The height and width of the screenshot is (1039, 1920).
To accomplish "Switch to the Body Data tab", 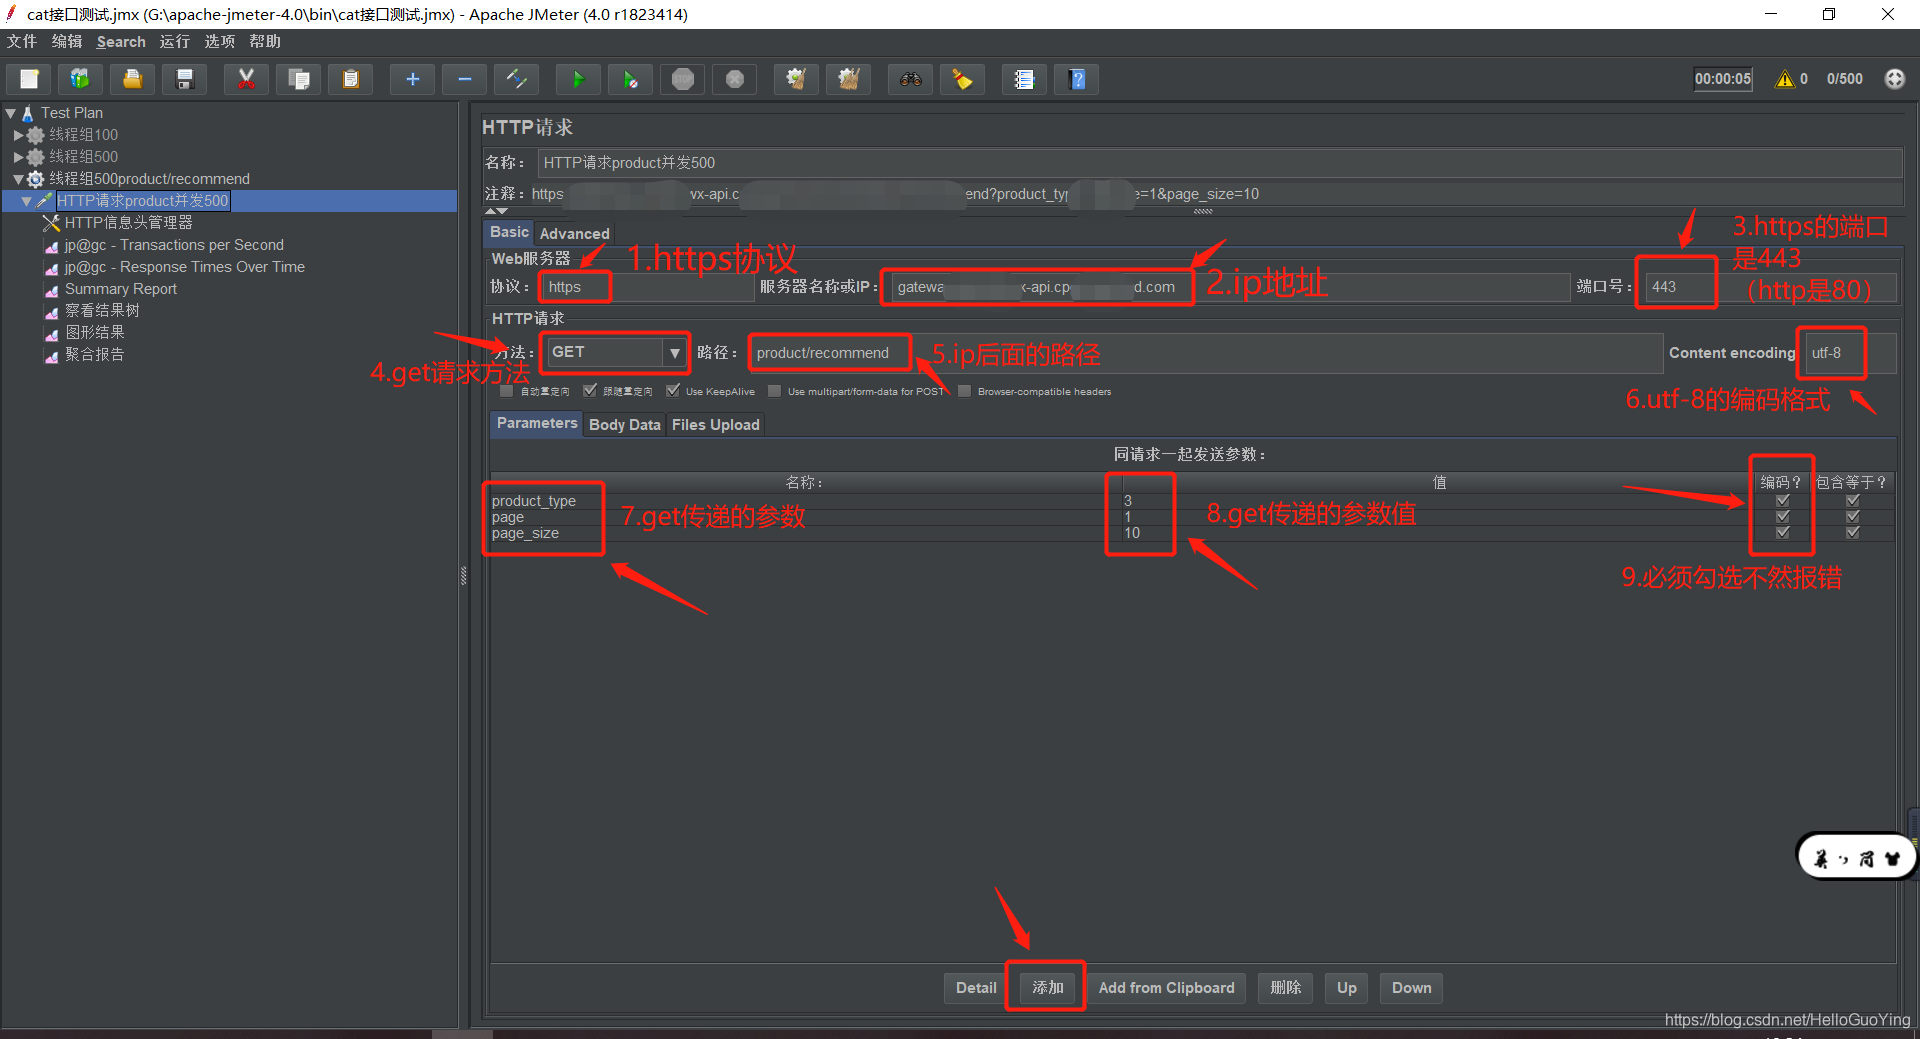I will pos(625,425).
